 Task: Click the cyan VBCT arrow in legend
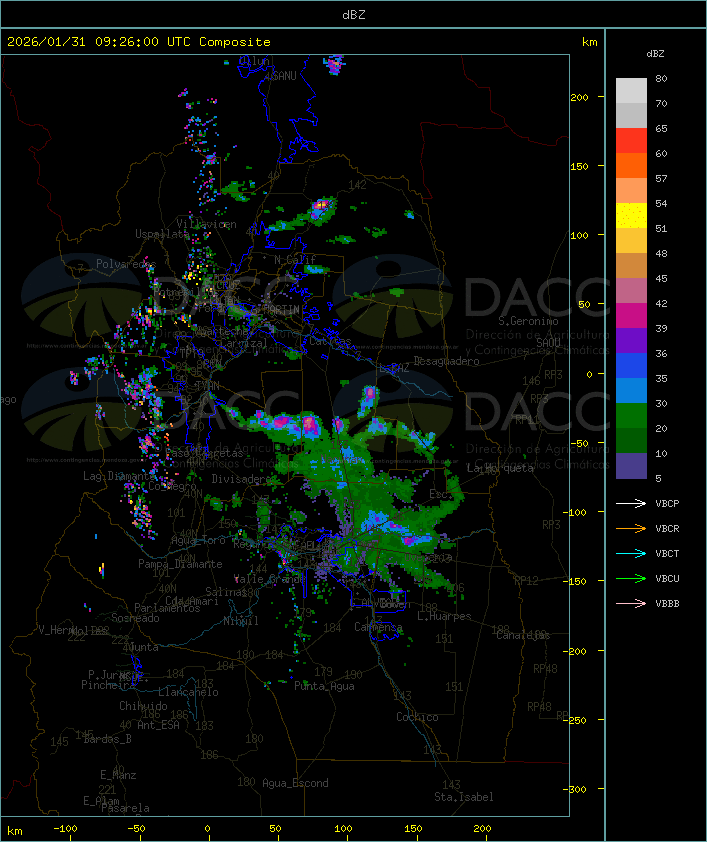[631, 553]
